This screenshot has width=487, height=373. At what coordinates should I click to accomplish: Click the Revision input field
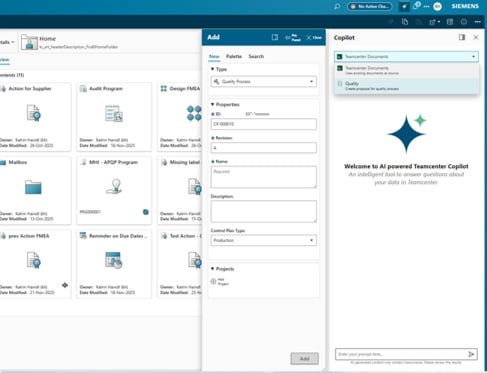click(x=263, y=148)
